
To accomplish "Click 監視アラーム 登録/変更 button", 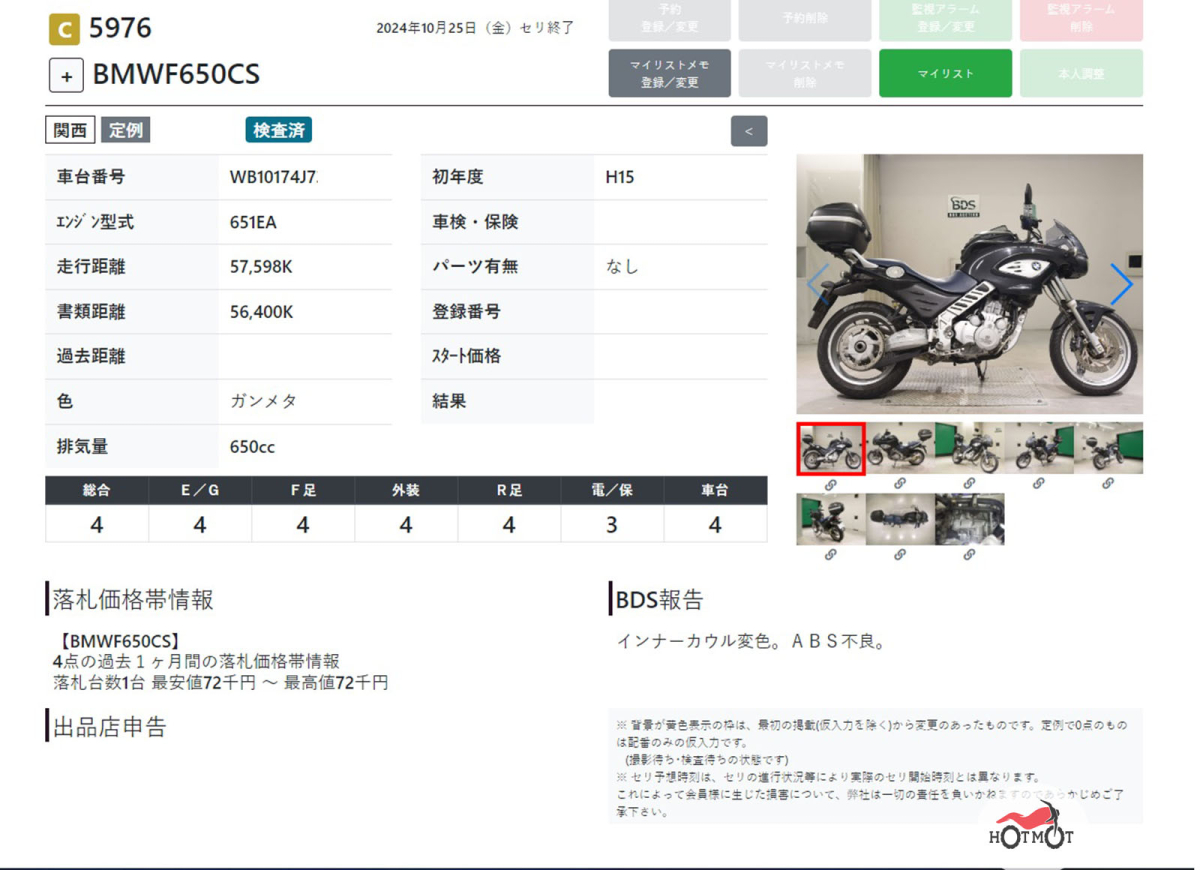I will click(x=945, y=19).
